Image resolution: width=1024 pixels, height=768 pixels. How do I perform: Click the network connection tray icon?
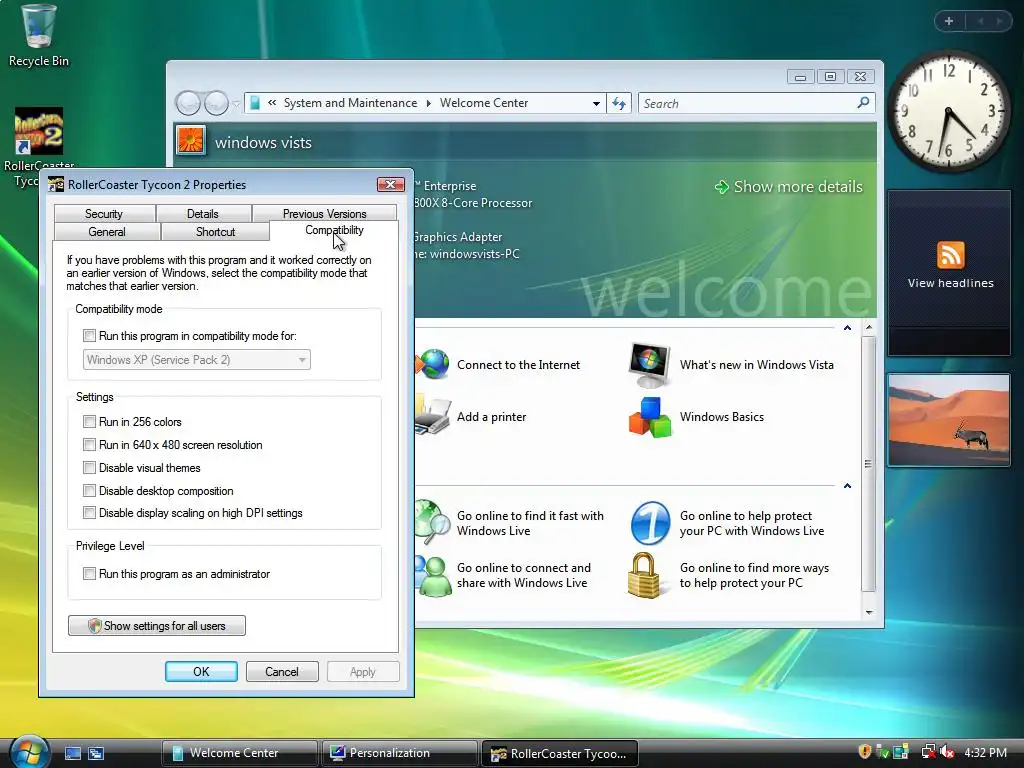tap(928, 752)
